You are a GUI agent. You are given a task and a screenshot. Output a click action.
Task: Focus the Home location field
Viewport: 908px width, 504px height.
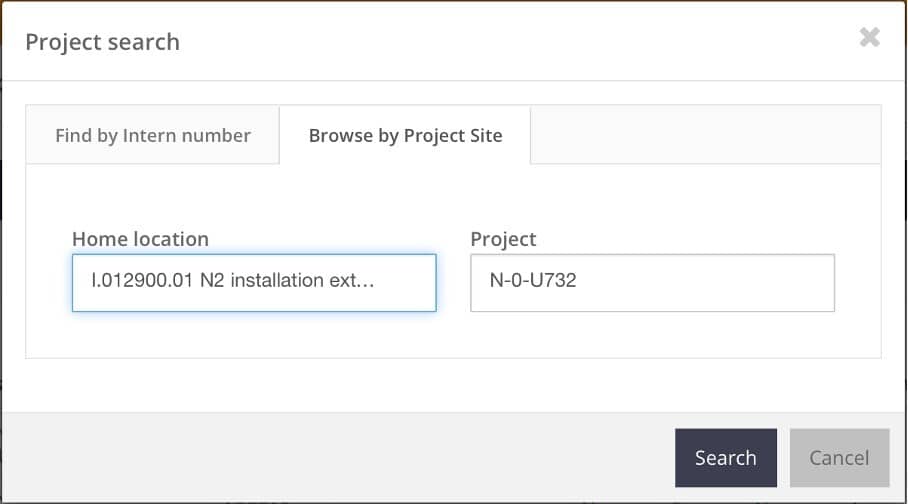tap(254, 283)
